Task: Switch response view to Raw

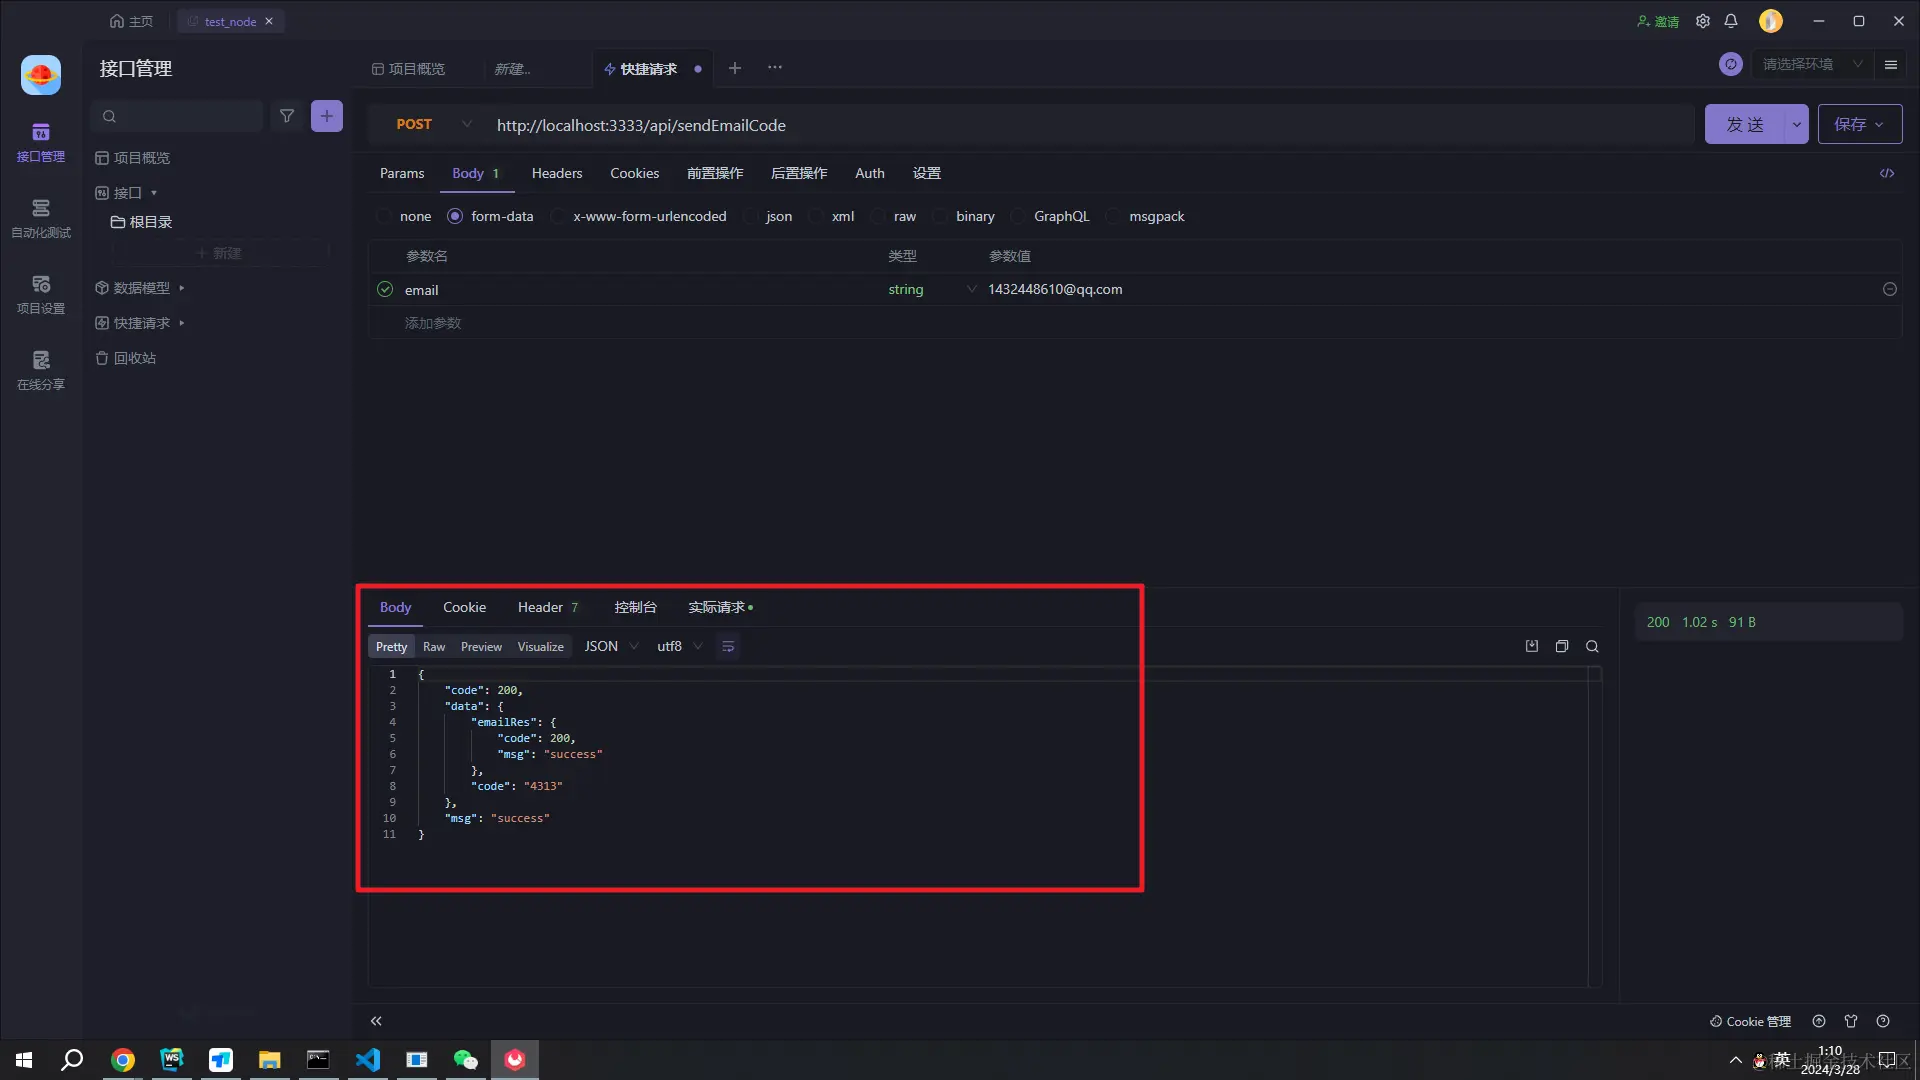Action: (434, 647)
